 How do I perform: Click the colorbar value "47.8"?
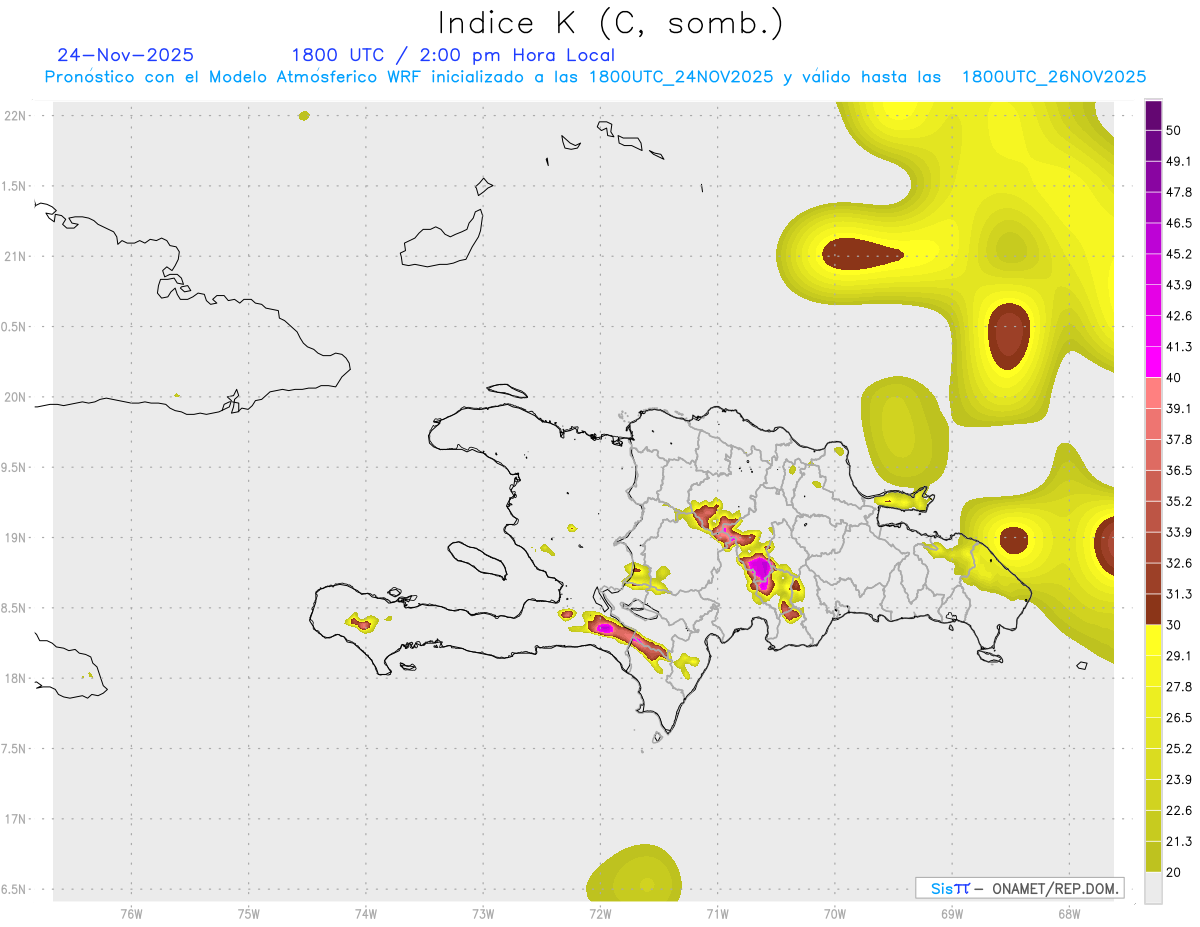point(1179,192)
